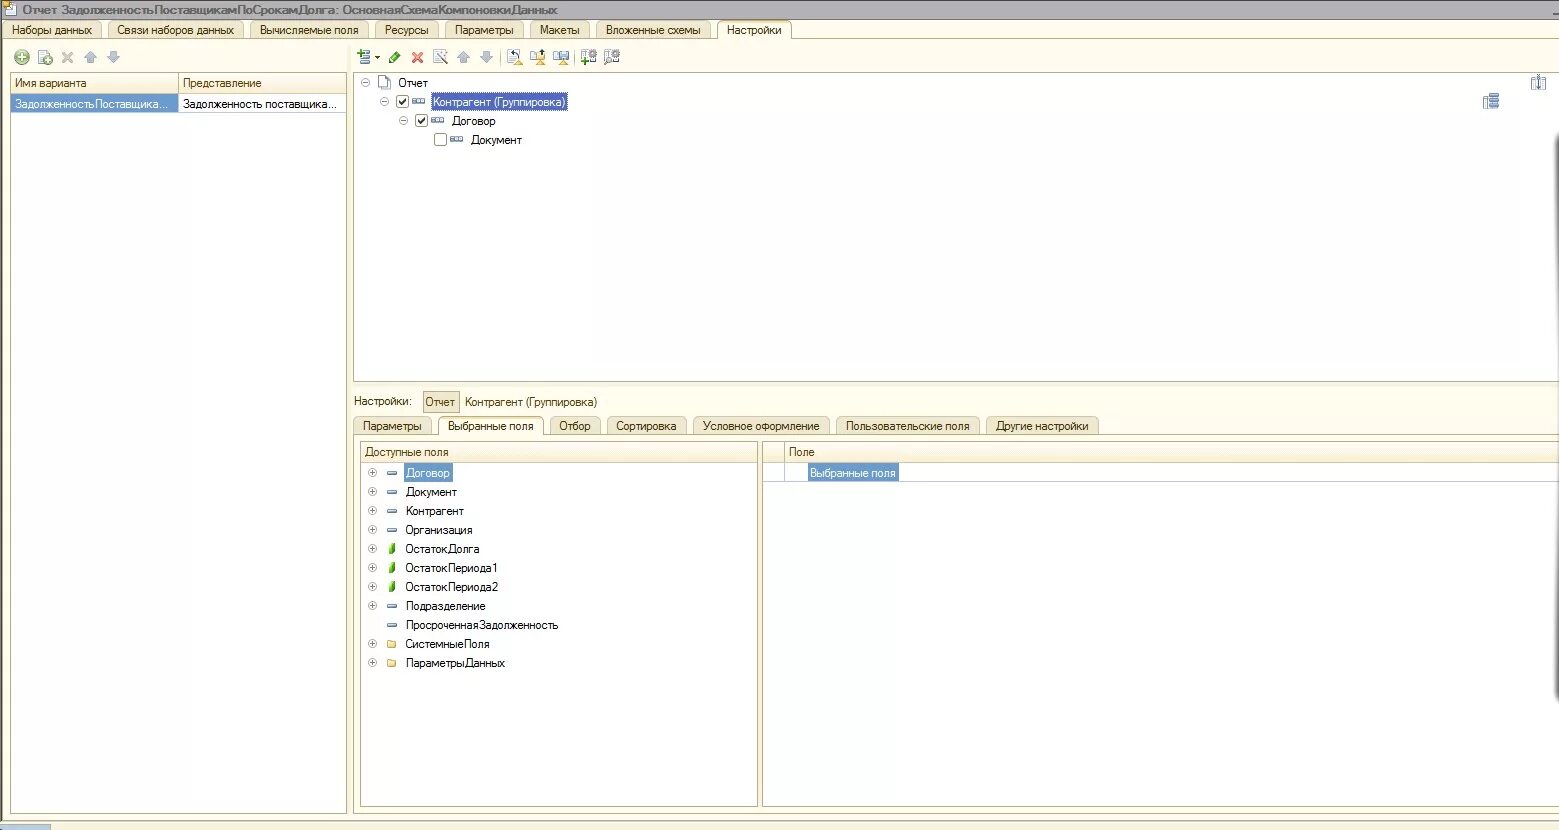
Task: Click the ОстатокПериода1 resource icon
Action: pos(392,568)
